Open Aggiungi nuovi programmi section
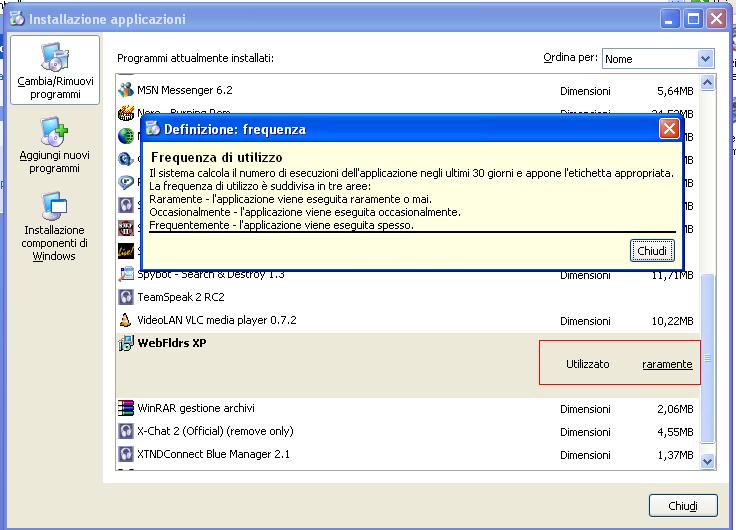Viewport: 736px width, 530px height. pyautogui.click(x=54, y=145)
